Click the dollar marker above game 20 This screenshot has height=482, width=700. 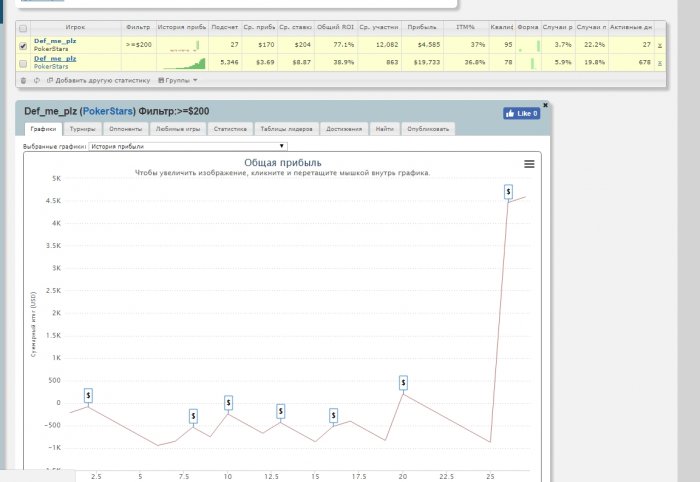[403, 382]
